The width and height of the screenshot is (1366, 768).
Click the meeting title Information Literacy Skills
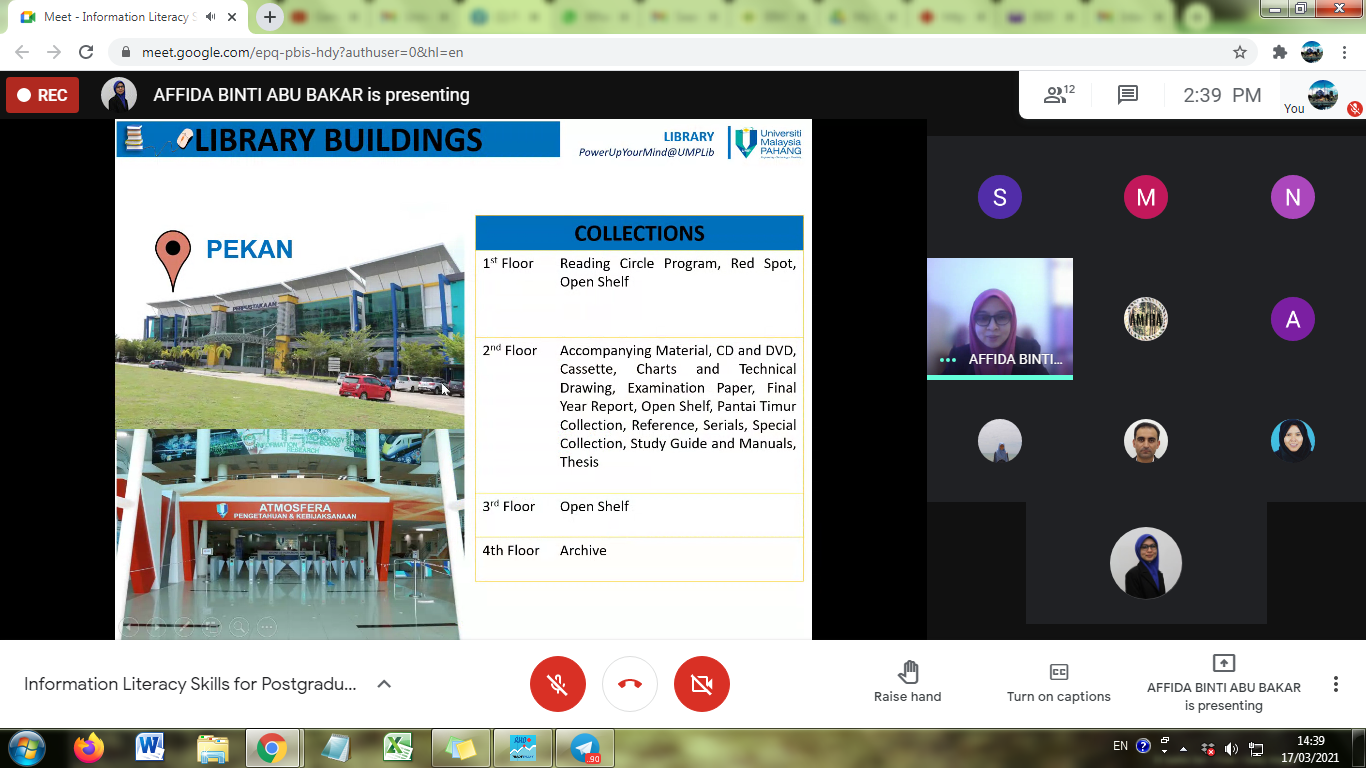pyautogui.click(x=190, y=684)
